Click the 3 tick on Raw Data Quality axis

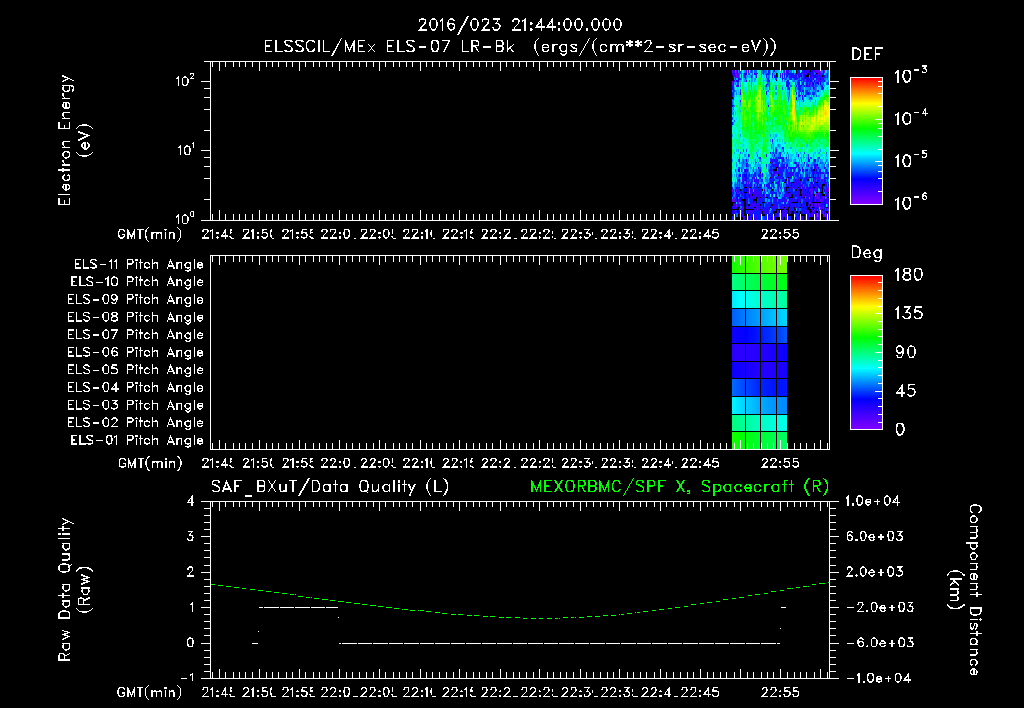point(191,536)
